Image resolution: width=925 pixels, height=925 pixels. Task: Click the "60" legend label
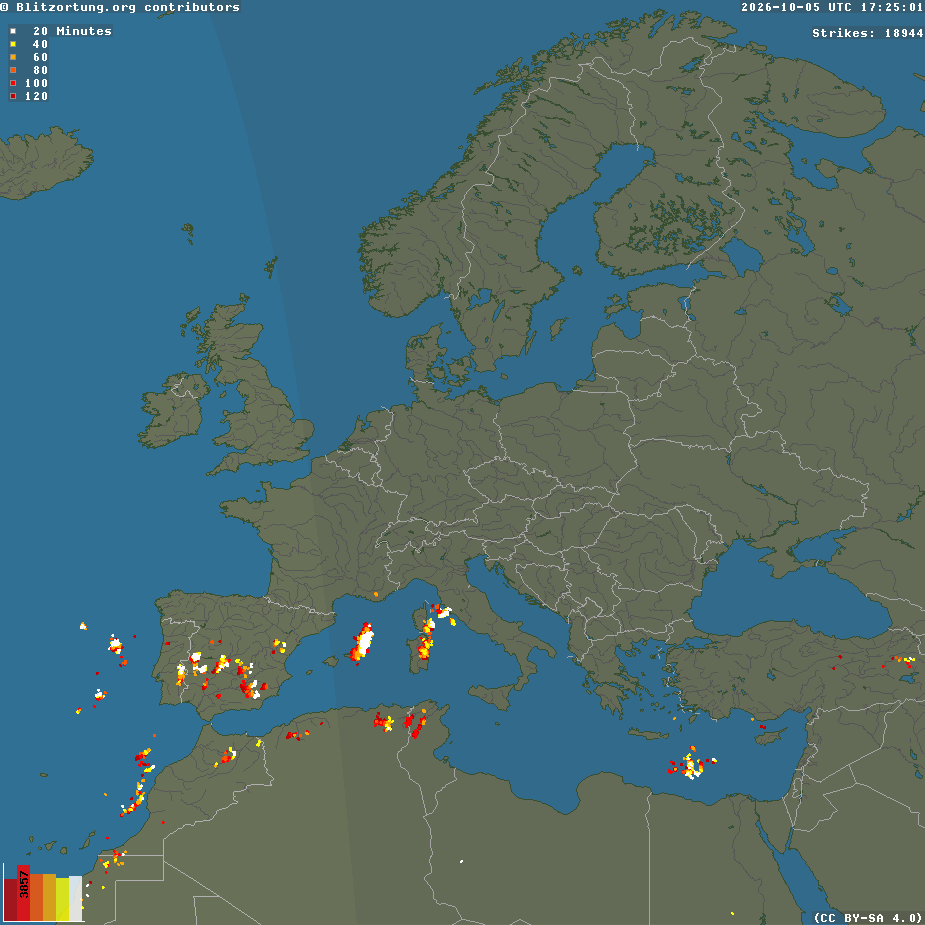[40, 57]
